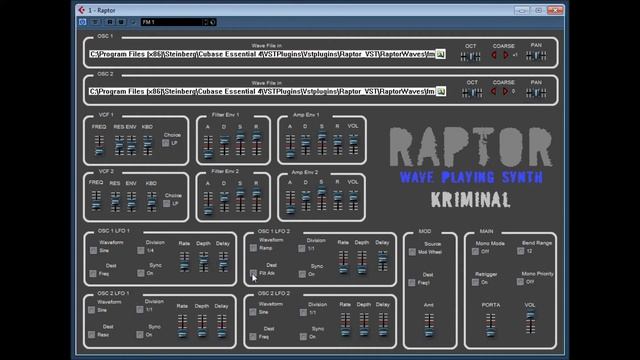Open VCF 1 filter Choice LP selector
Image resolution: width=640 pixels, height=360 pixels.
point(166,143)
